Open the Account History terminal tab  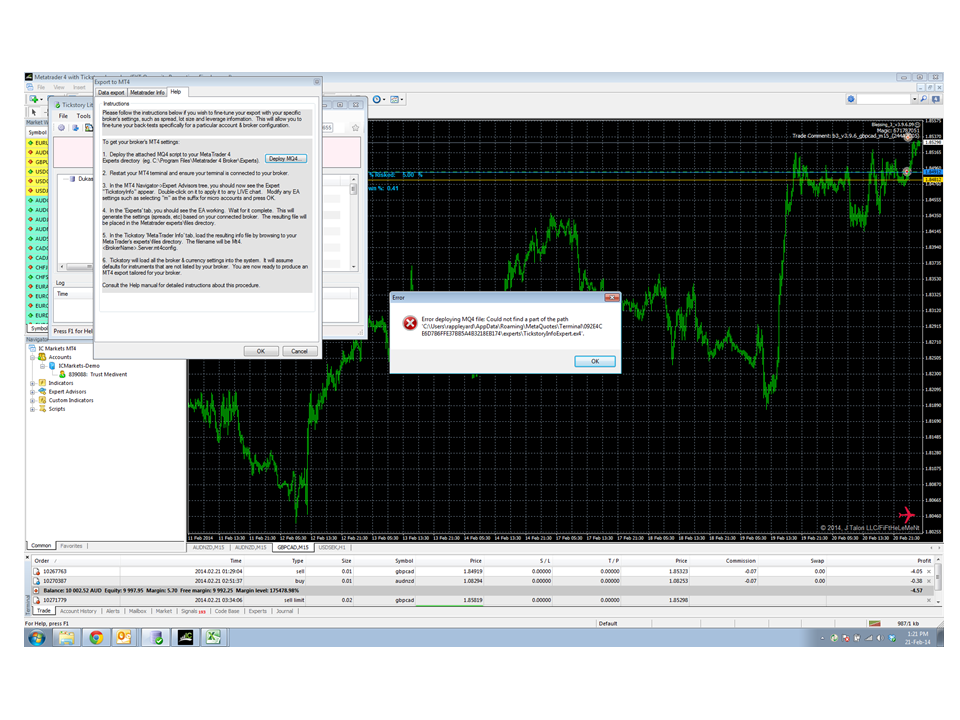pos(78,611)
